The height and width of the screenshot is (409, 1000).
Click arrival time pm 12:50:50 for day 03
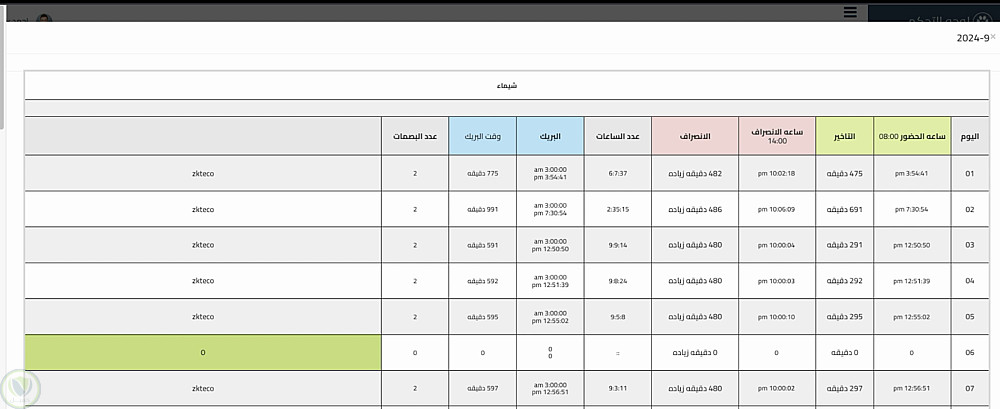point(911,245)
